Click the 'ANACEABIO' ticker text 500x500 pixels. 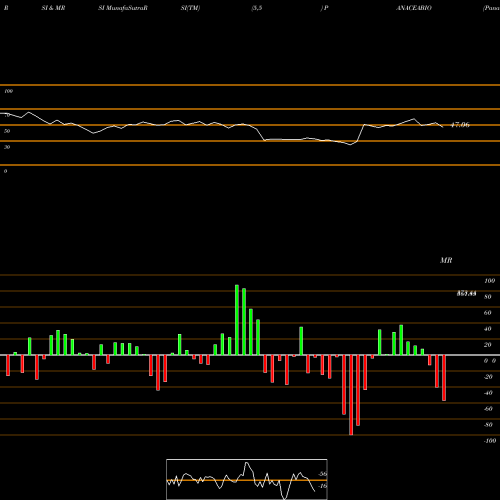click(414, 8)
